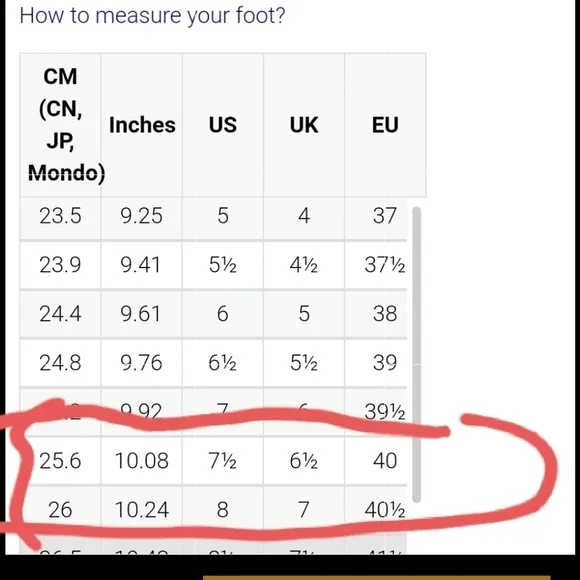The image size is (580, 580).
Task: Select the CM (CN, JP, Mondo) column header
Action: click(60, 125)
